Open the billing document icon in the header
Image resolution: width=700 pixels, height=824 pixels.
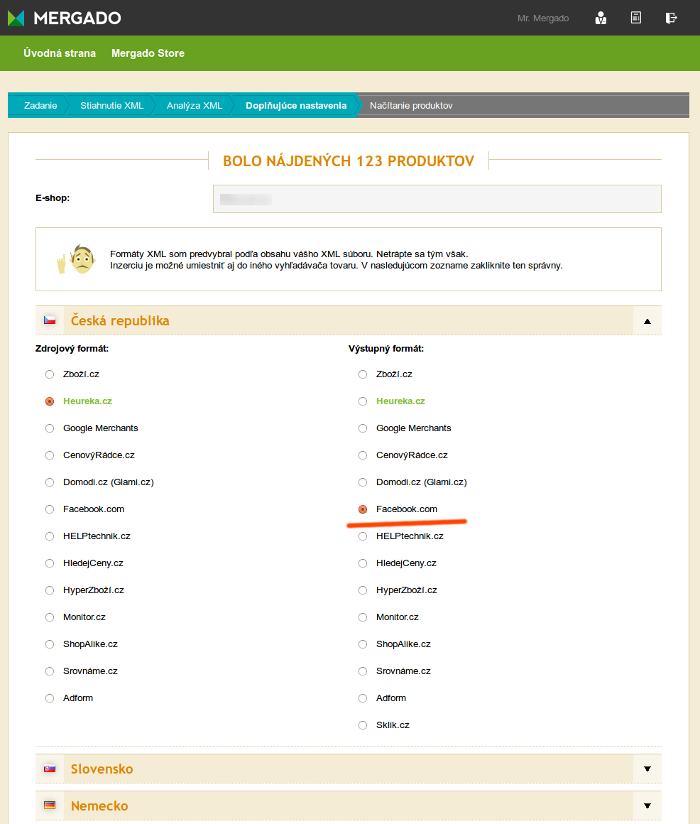pyautogui.click(x=636, y=17)
